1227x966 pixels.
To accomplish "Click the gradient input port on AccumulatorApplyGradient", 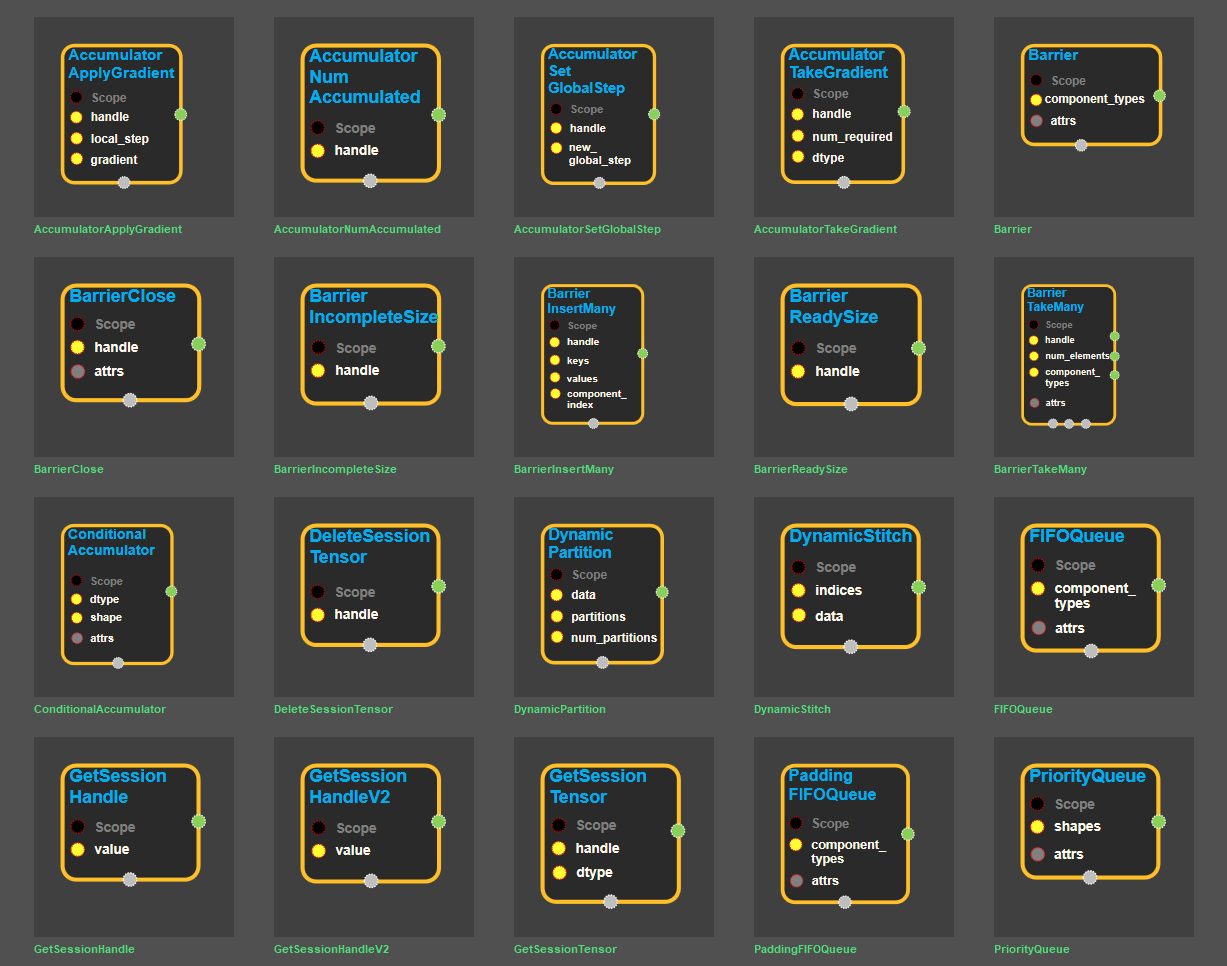I will [x=76, y=159].
